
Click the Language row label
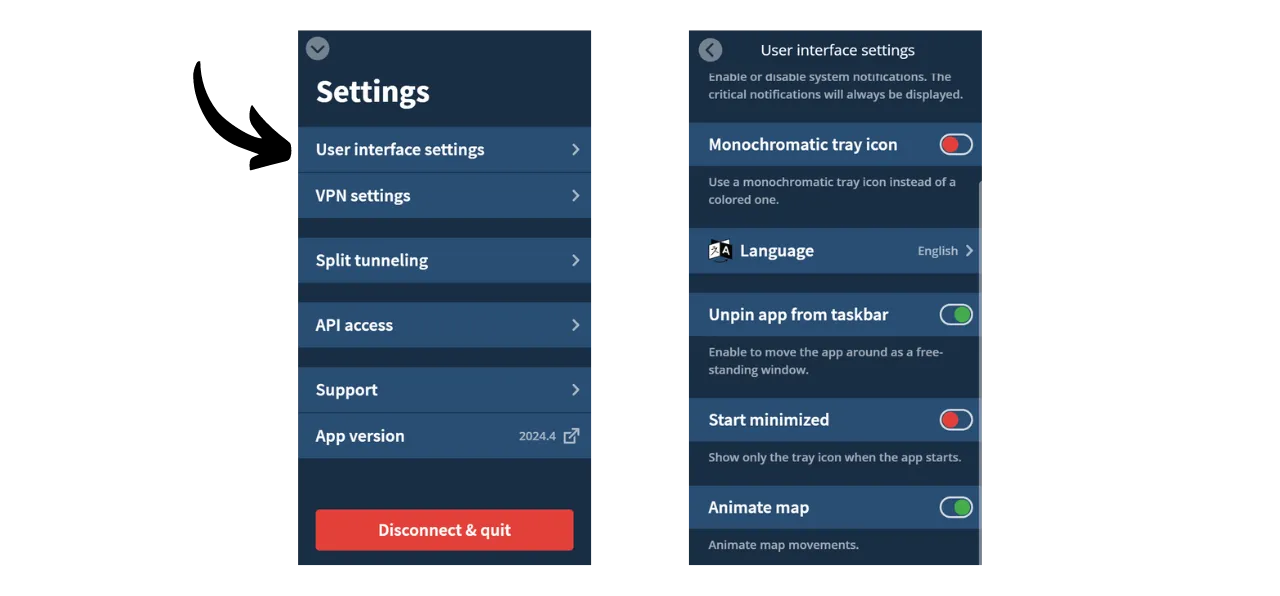[x=776, y=251]
